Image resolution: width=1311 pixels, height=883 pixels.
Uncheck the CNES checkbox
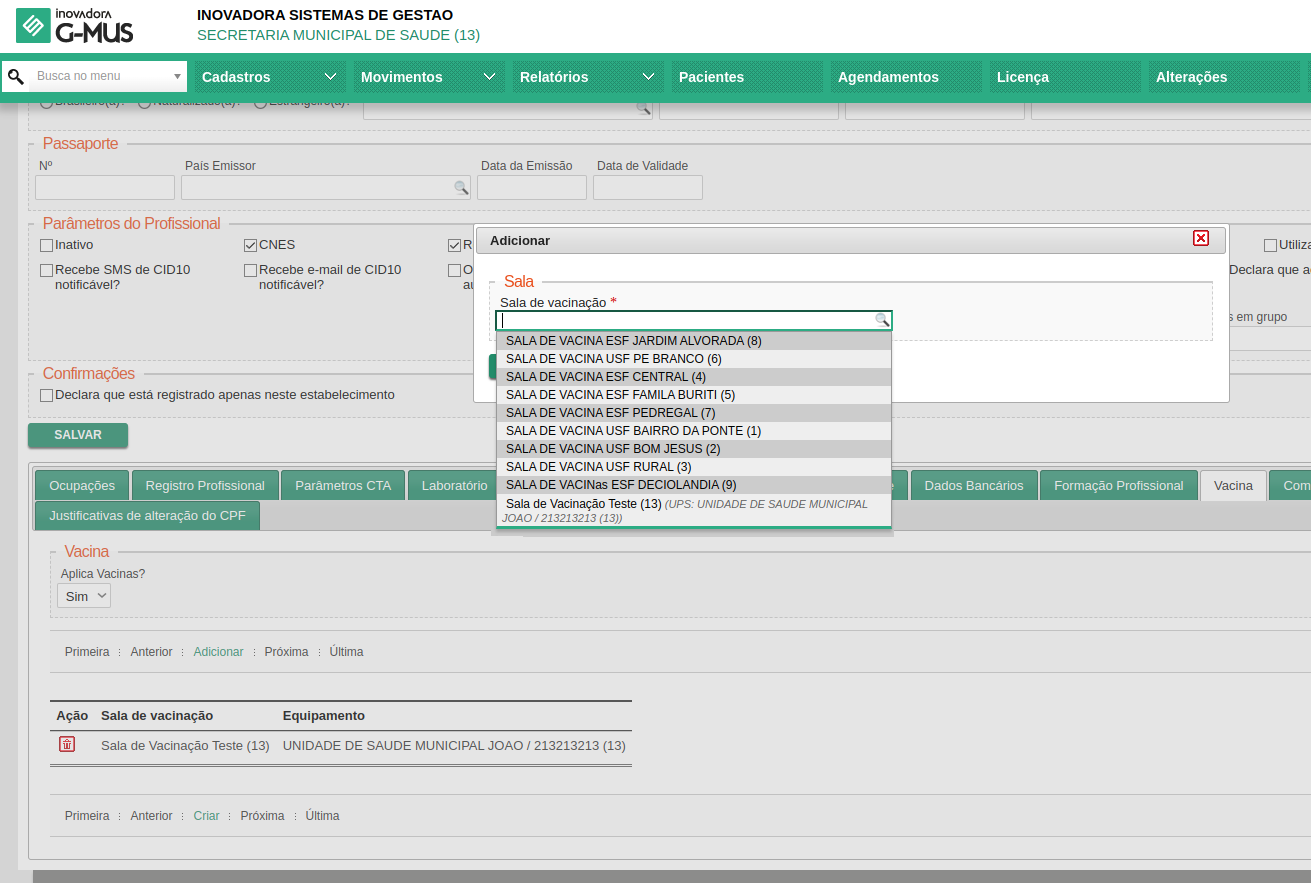tap(250, 245)
